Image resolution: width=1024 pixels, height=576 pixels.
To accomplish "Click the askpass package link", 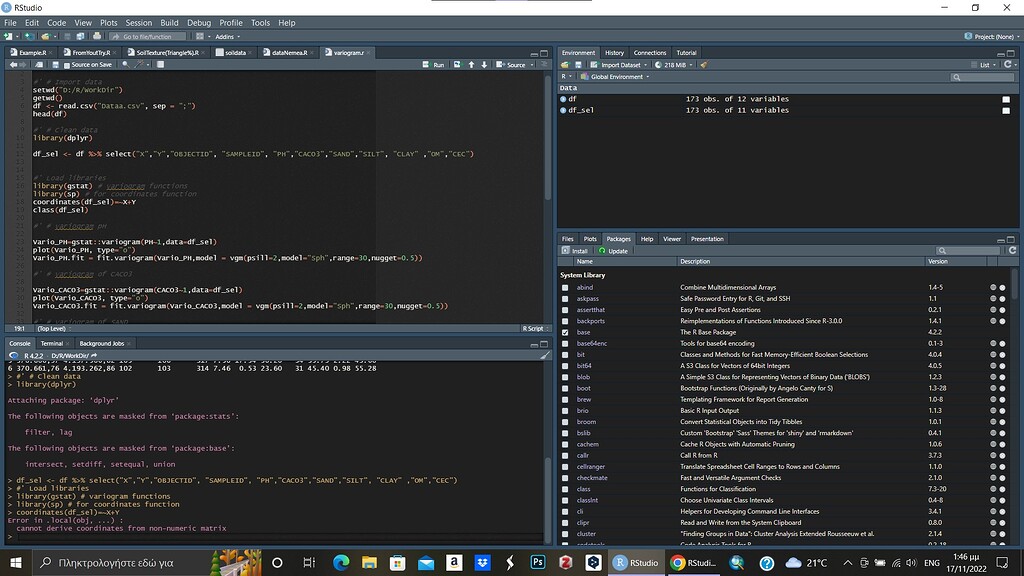I will tap(587, 298).
